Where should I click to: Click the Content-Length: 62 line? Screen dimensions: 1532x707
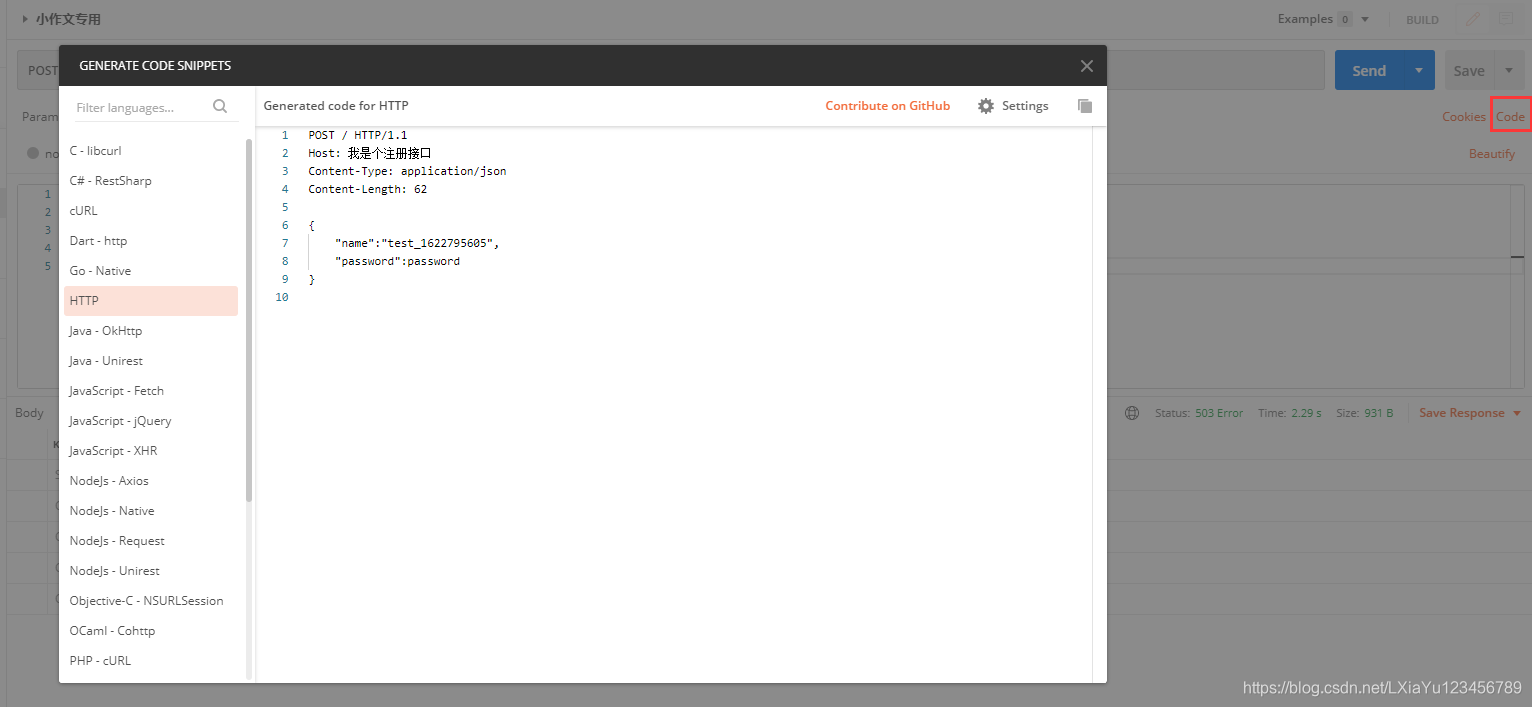367,189
